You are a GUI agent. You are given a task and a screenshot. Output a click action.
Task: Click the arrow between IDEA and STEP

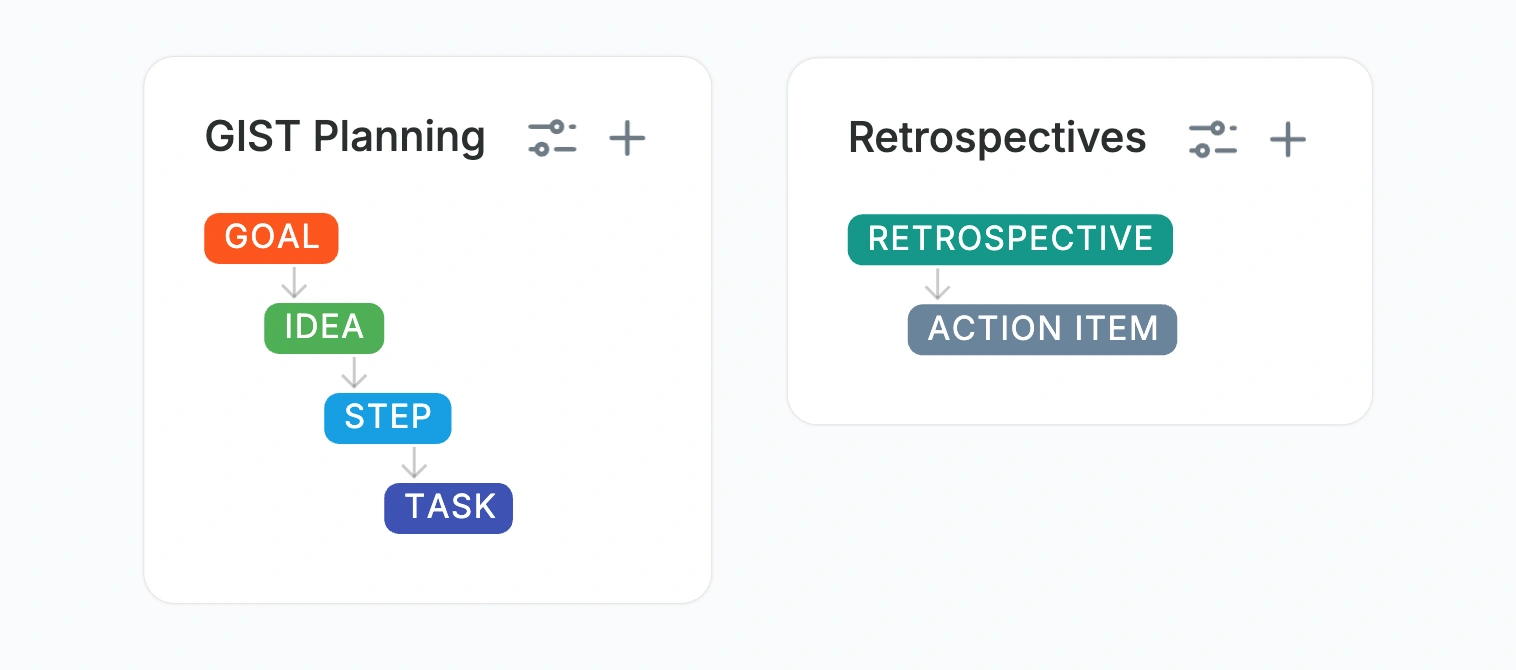354,373
